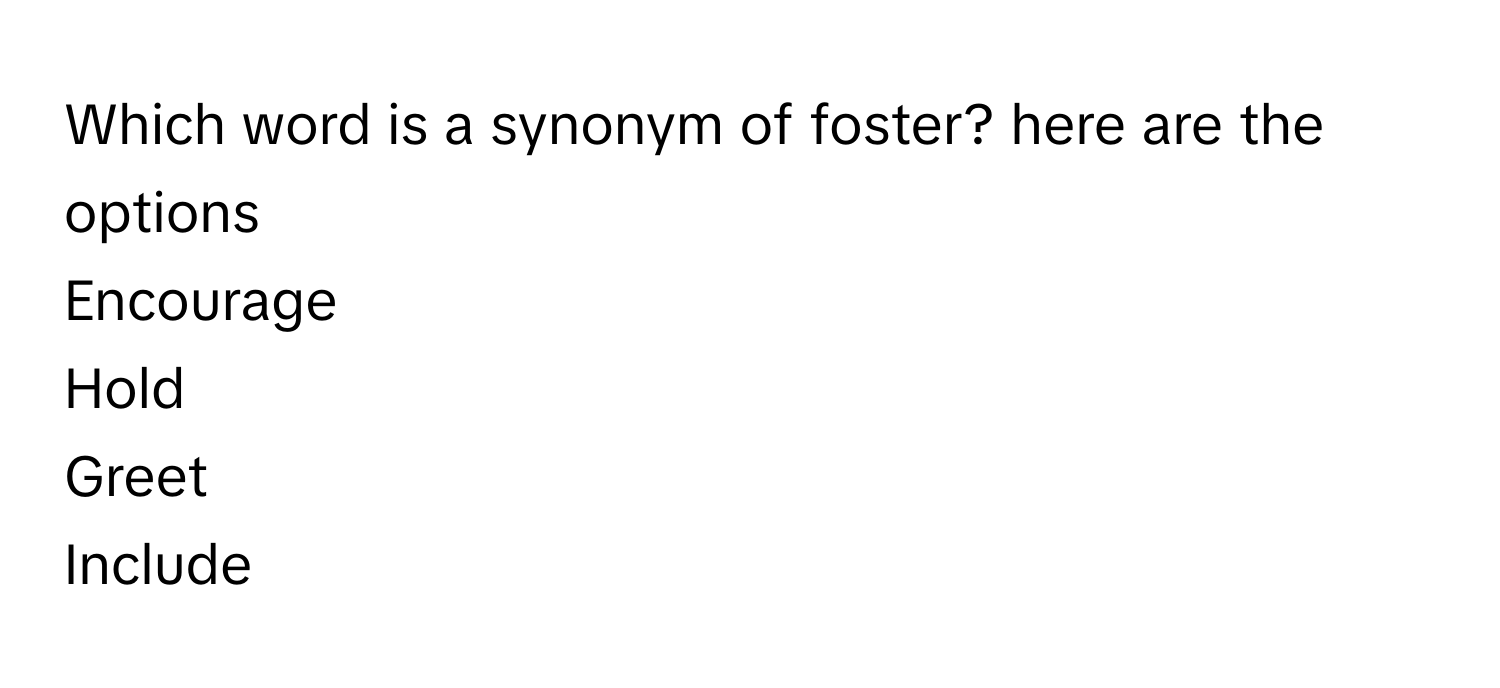This screenshot has width=1500, height=688.
Task: Select the Hold answer option
Action: coord(124,390)
